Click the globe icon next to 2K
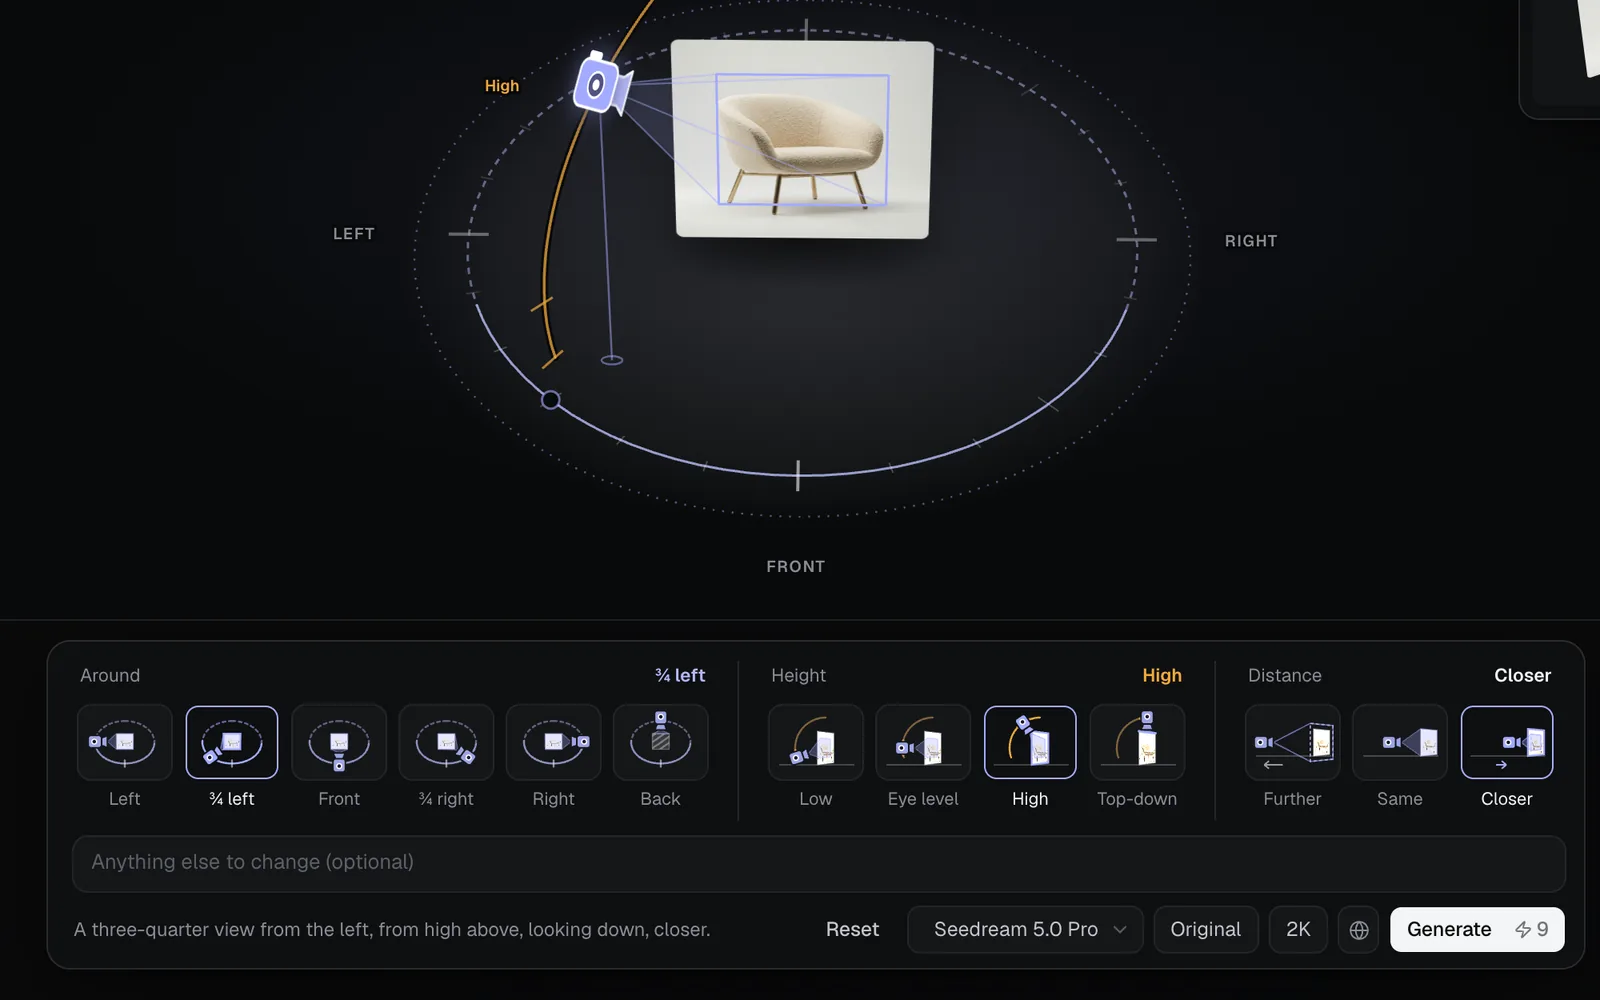 point(1359,930)
